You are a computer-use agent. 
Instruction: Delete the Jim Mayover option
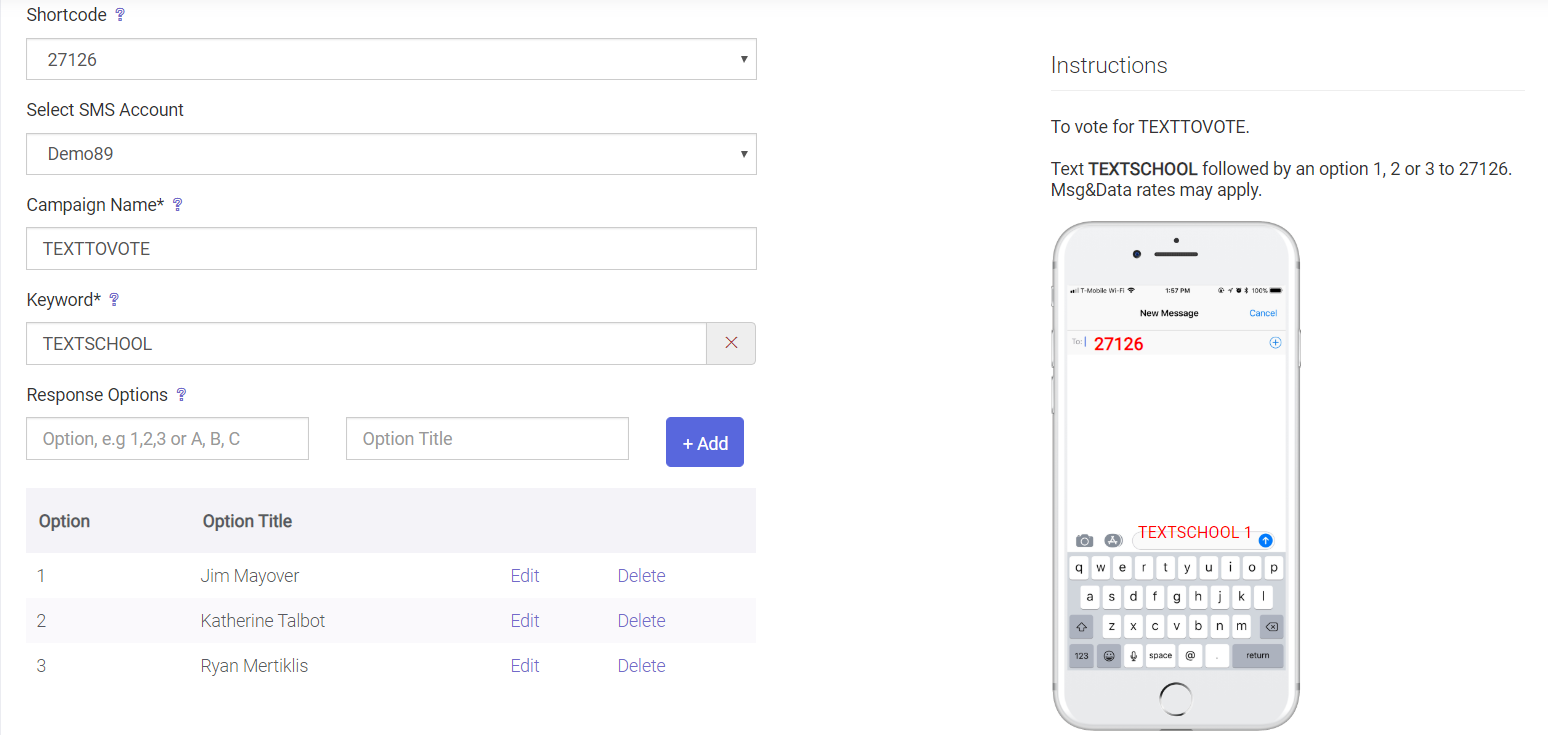641,576
